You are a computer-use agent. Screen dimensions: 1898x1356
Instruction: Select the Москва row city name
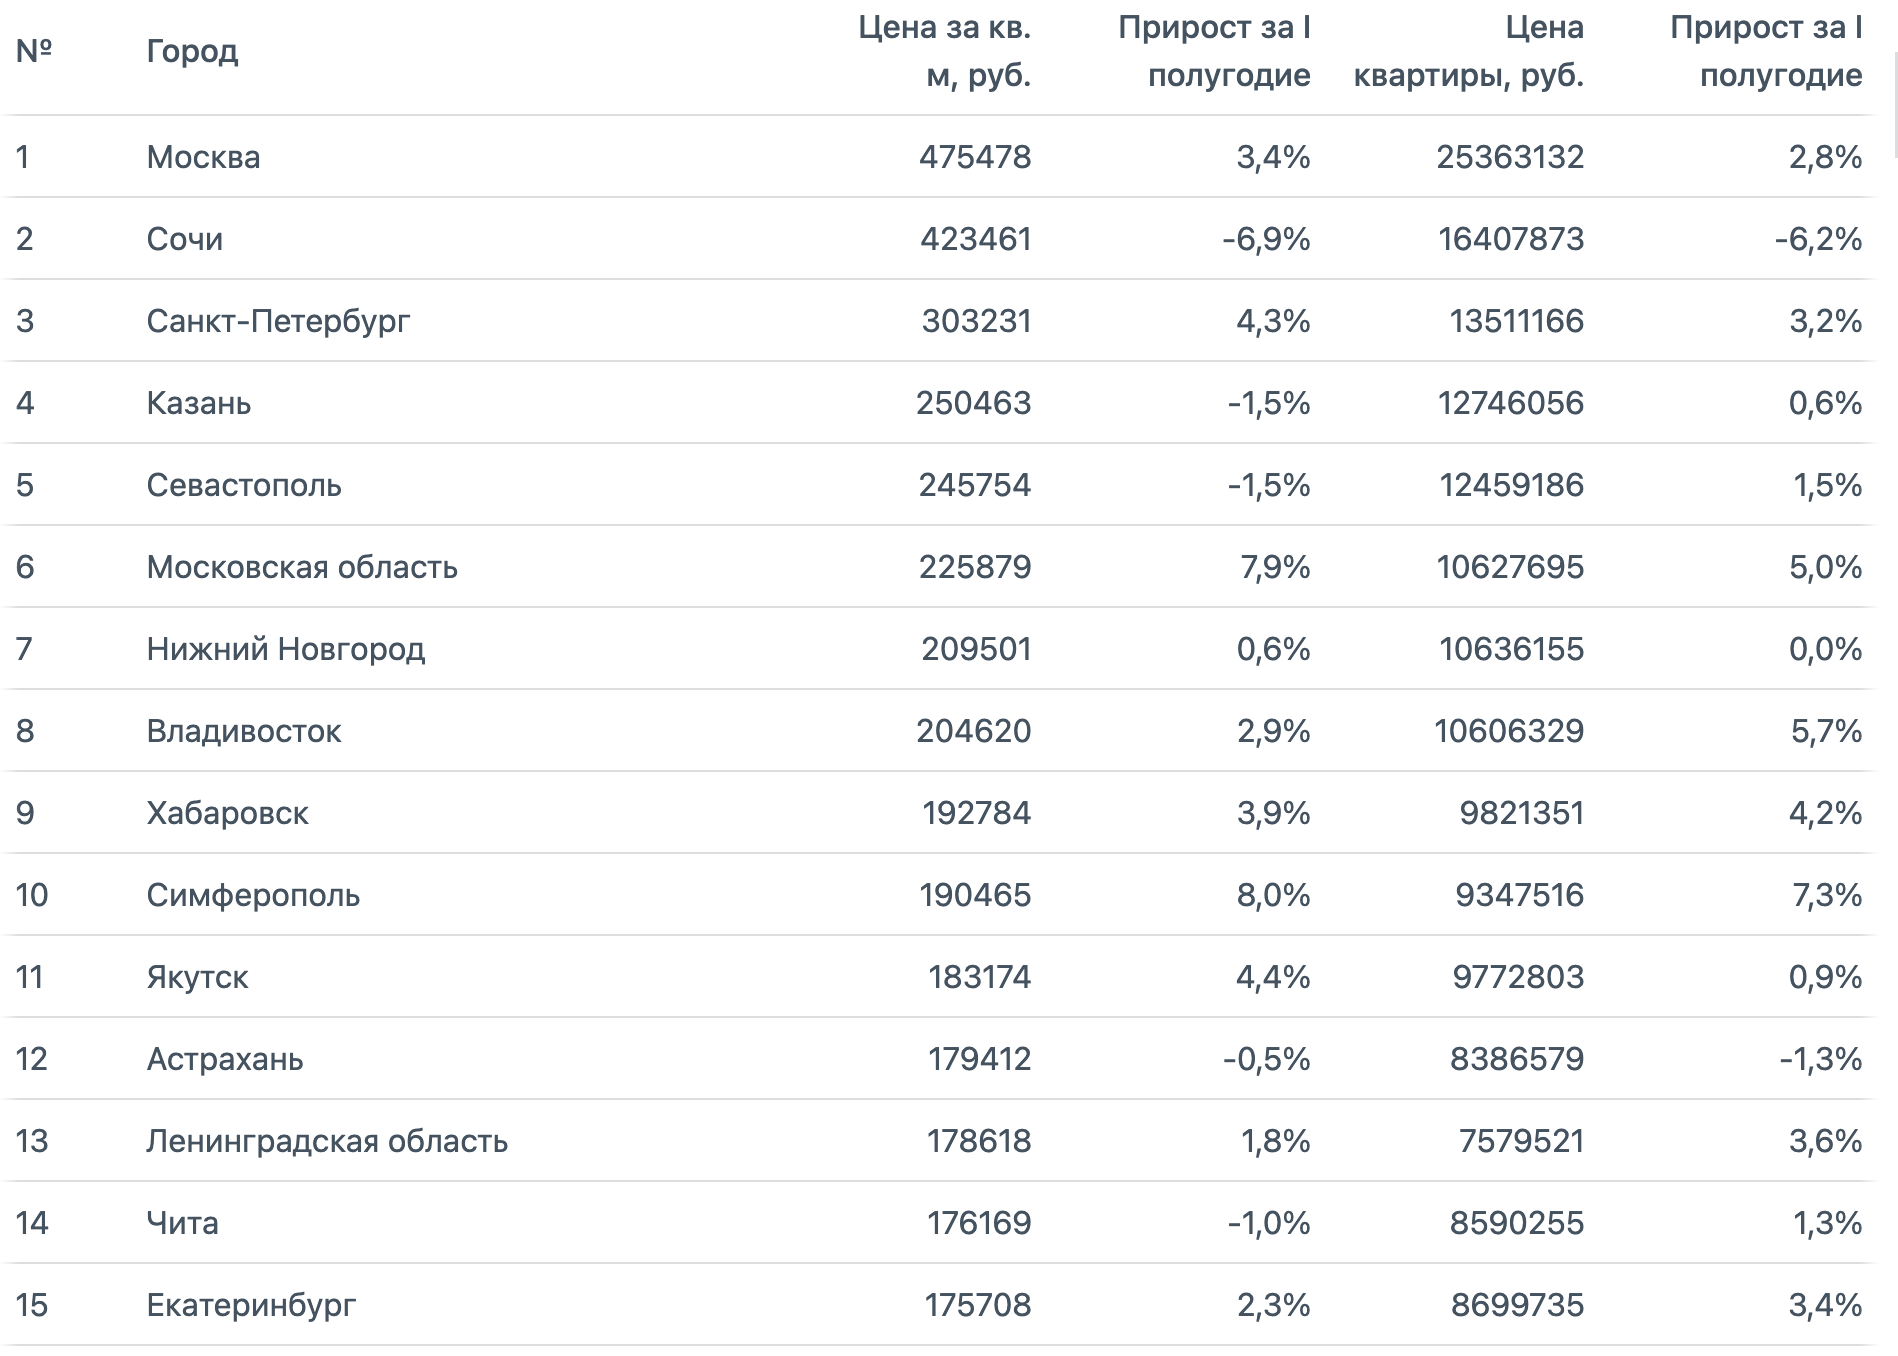203,157
